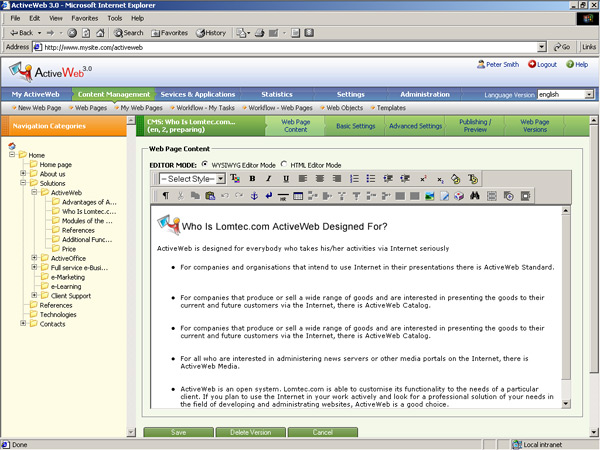Open the Help link in header
The image size is (600, 450).
click(577, 64)
